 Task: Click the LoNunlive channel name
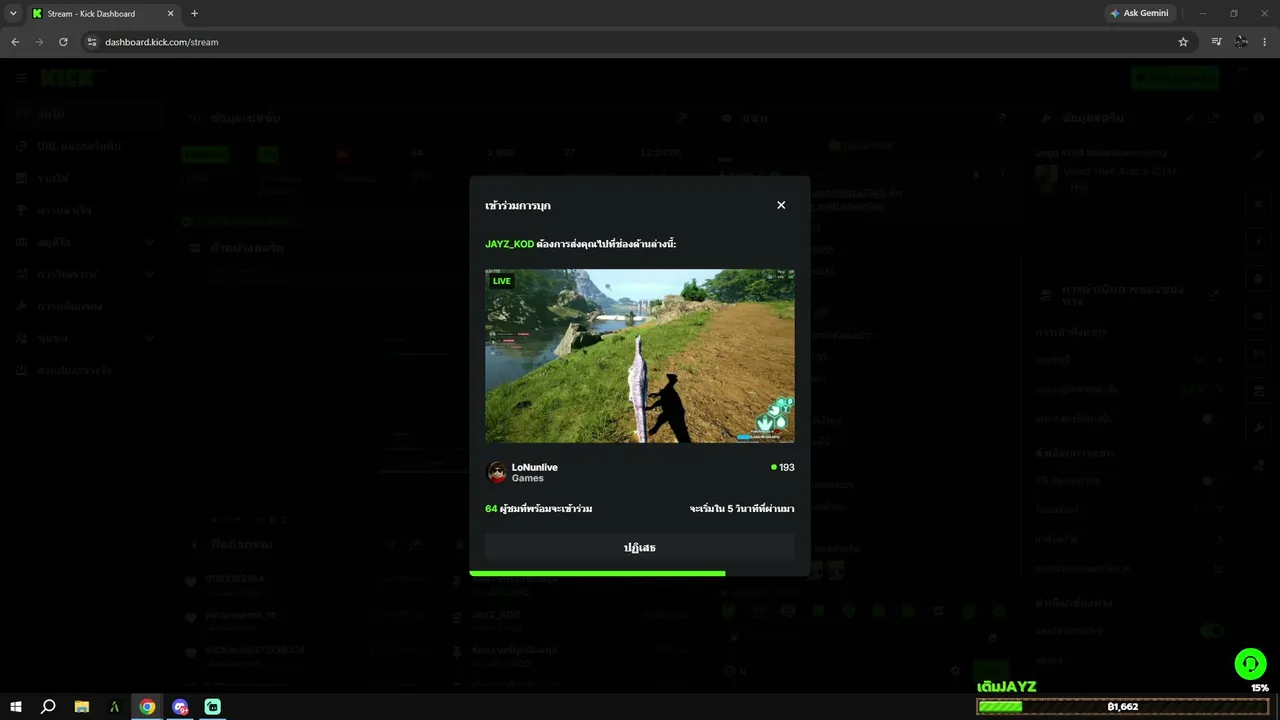coord(535,467)
